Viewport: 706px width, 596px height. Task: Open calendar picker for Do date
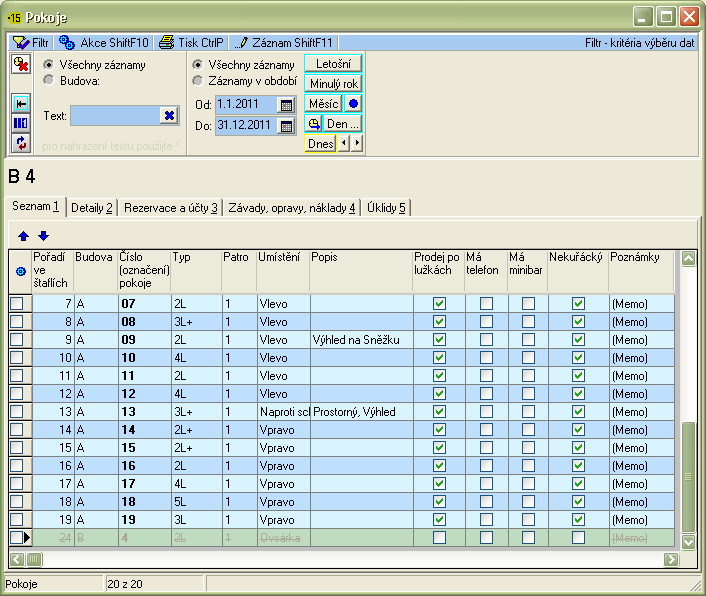(286, 126)
